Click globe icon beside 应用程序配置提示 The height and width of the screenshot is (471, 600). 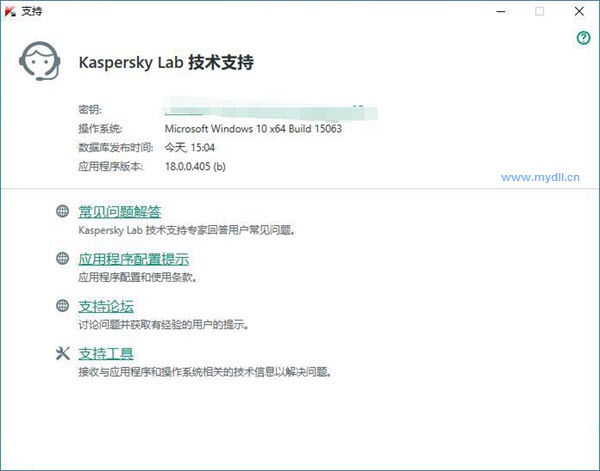click(62, 258)
